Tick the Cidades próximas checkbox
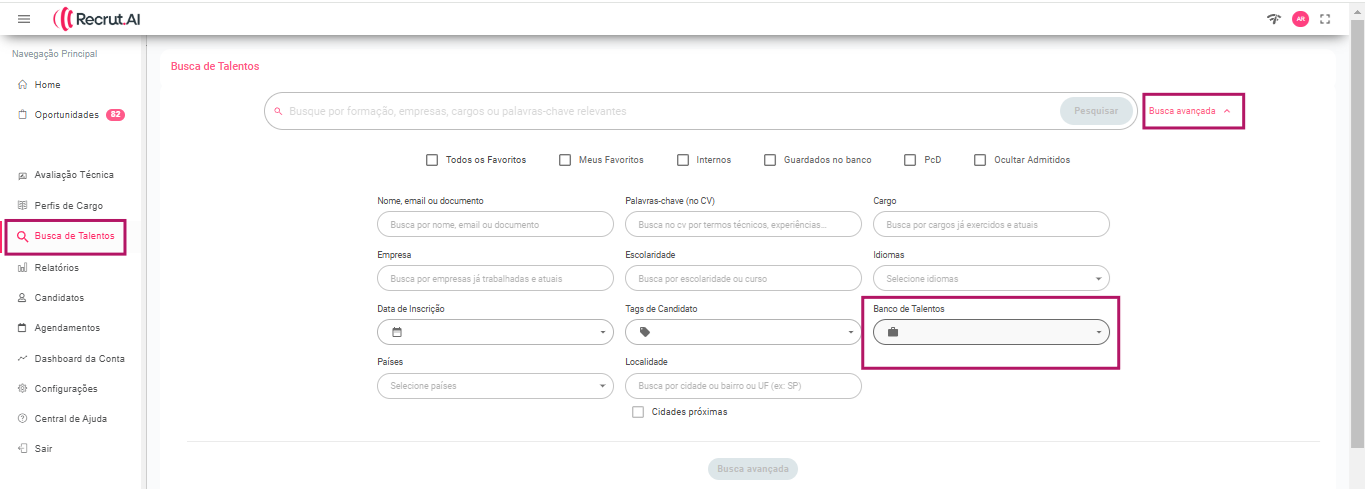1365x489 pixels. click(x=638, y=412)
